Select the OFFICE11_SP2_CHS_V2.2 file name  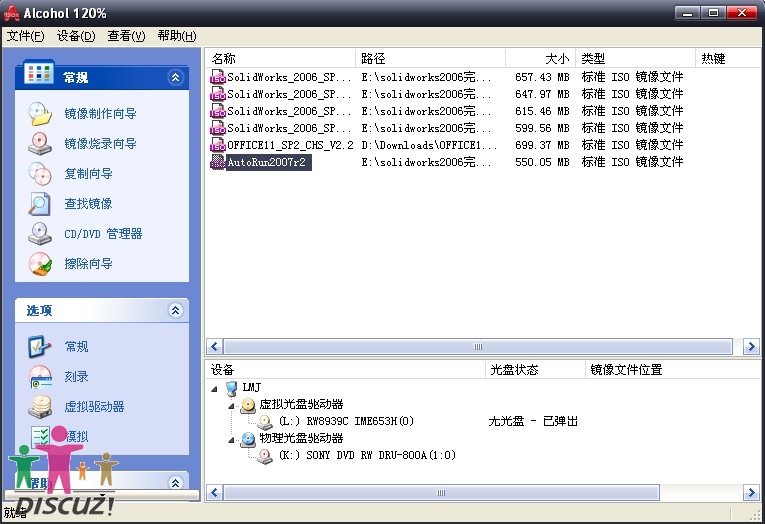pyautogui.click(x=290, y=145)
